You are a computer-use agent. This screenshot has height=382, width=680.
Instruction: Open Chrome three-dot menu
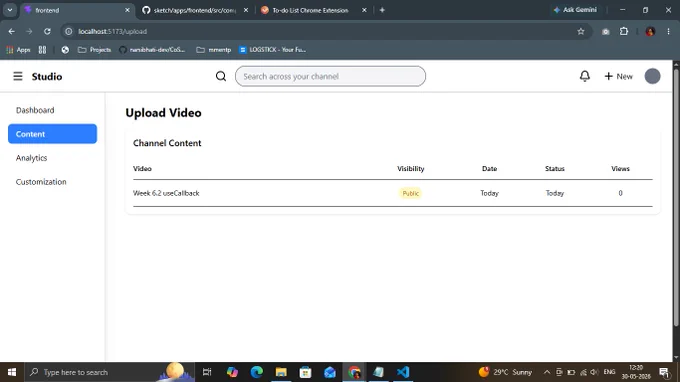[x=668, y=31]
